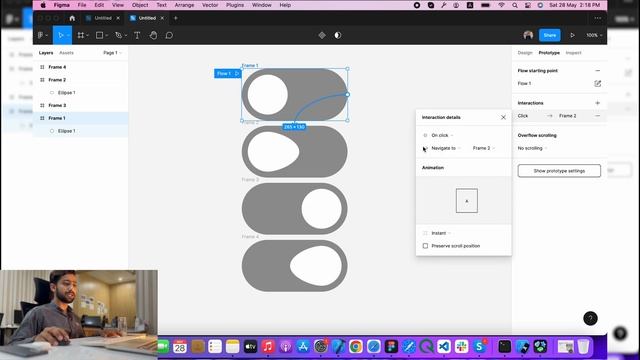Click the white ellipse in Frame 3 on canvas
This screenshot has height=360, width=640.
(322, 209)
